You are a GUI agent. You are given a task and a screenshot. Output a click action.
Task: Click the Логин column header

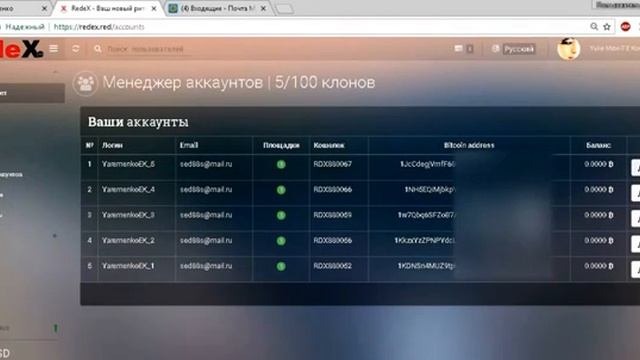pyautogui.click(x=113, y=145)
